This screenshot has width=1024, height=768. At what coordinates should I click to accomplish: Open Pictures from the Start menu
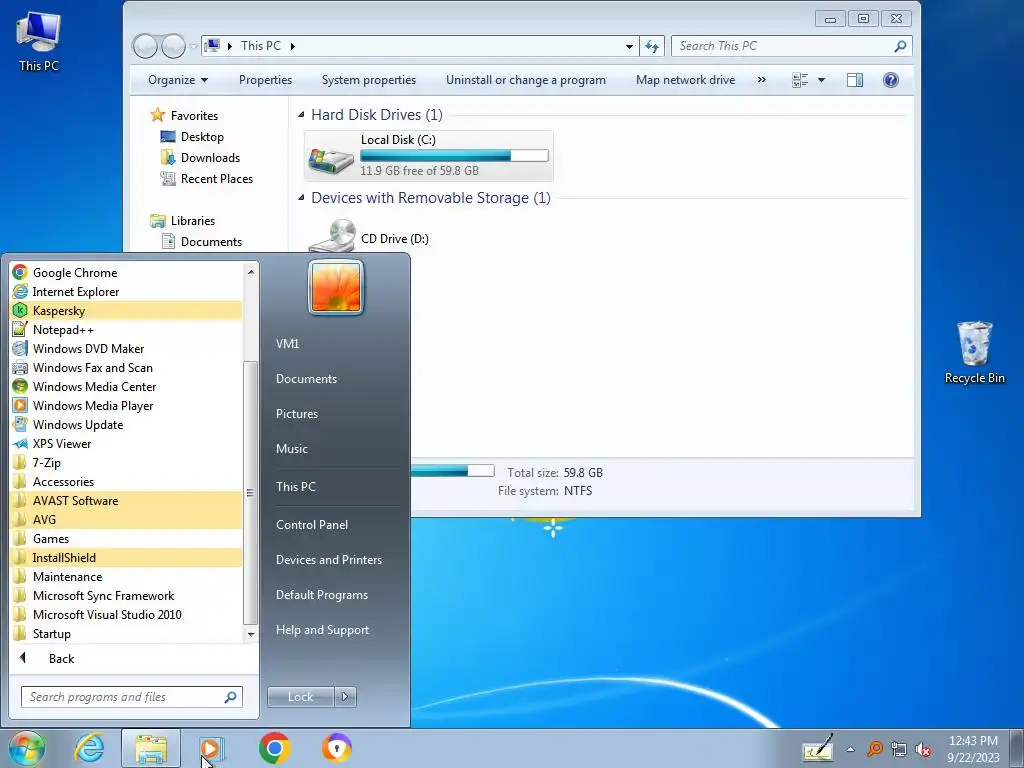coord(296,413)
